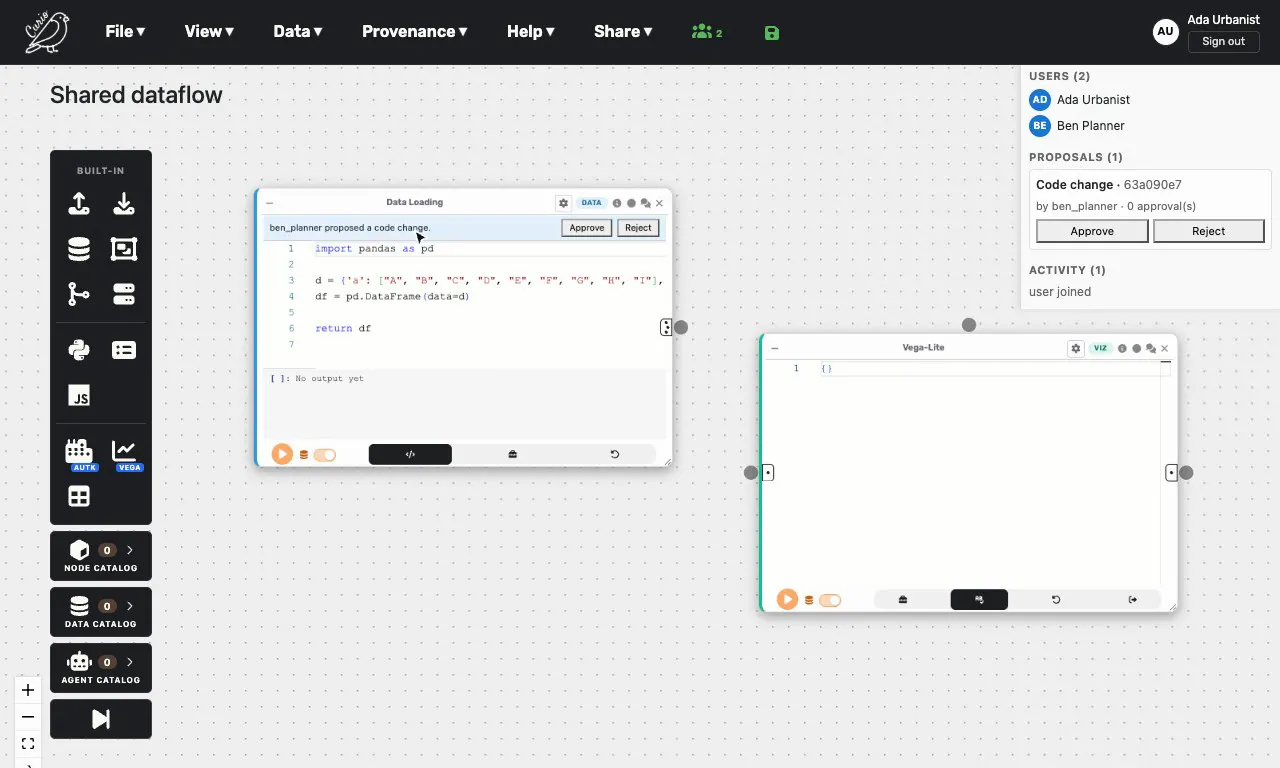
Task: Open the Share menu
Action: tap(622, 31)
